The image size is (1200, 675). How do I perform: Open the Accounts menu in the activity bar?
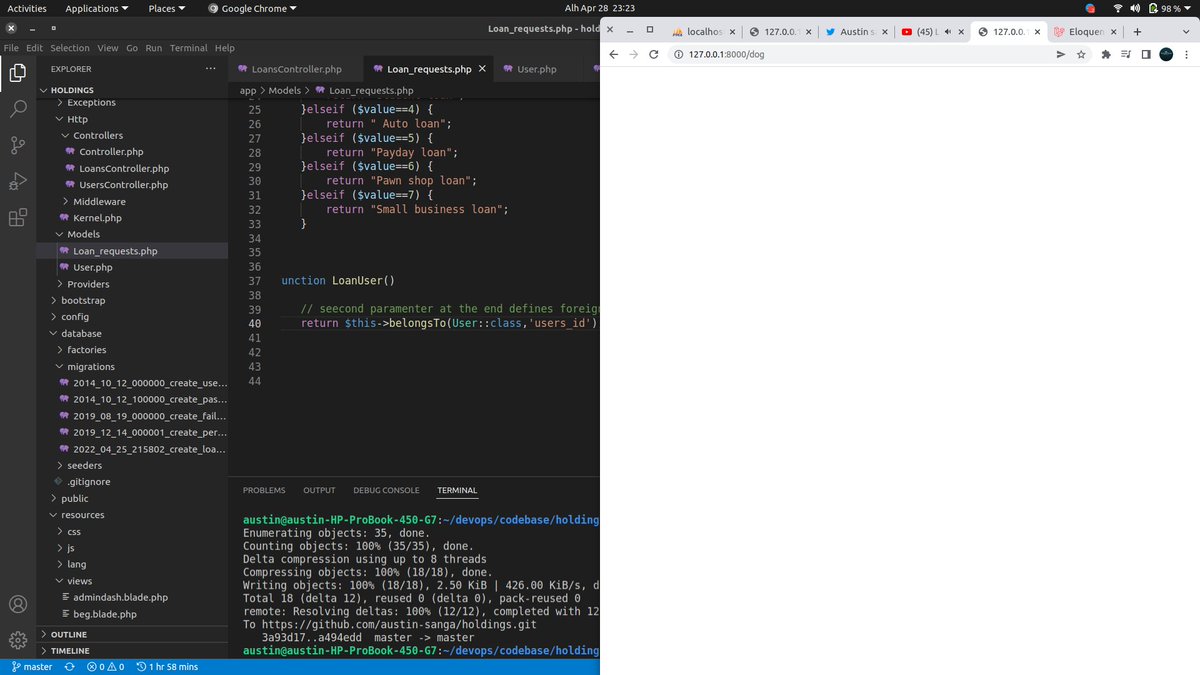(x=18, y=604)
